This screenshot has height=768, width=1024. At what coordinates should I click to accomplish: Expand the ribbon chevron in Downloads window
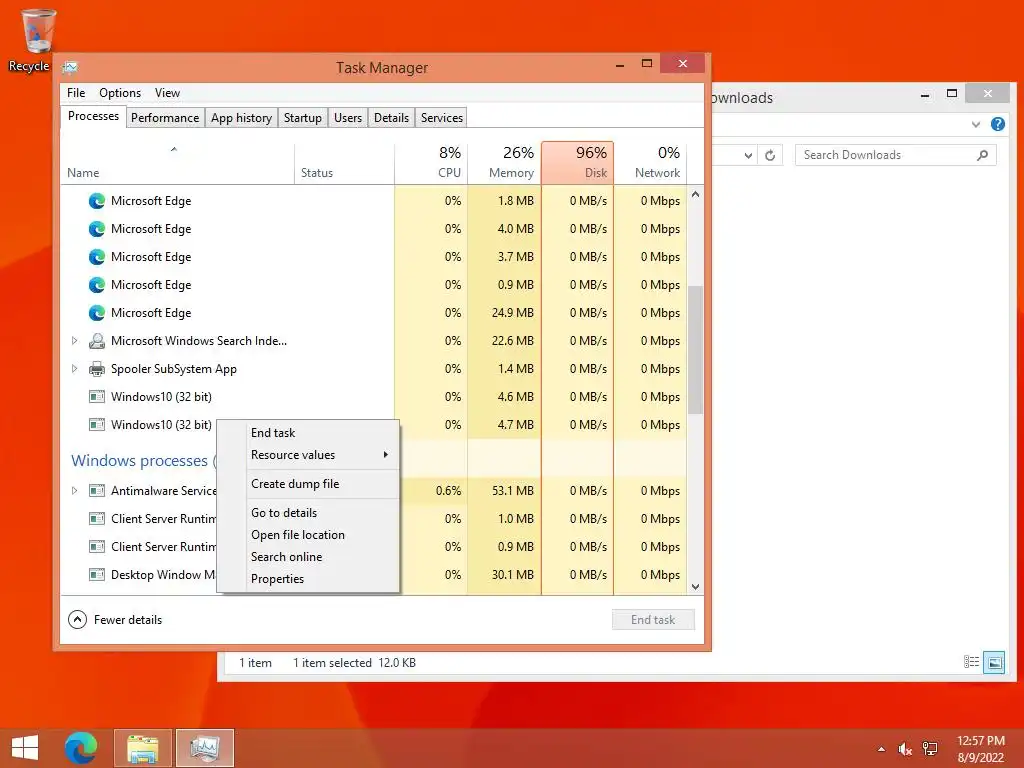tap(976, 124)
